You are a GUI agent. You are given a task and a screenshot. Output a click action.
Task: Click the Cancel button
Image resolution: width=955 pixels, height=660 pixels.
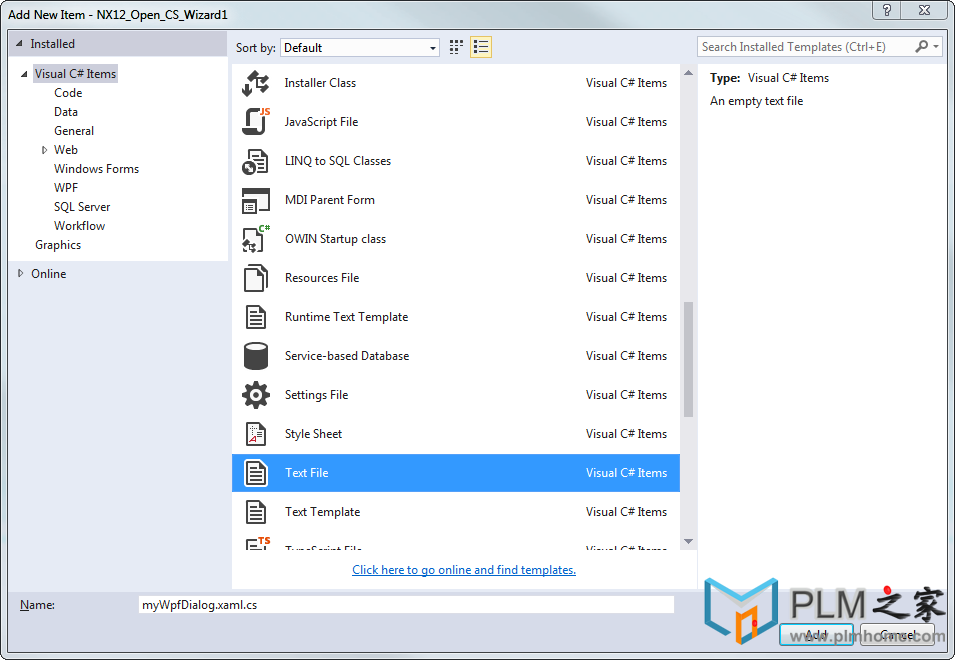pyautogui.click(x=897, y=634)
